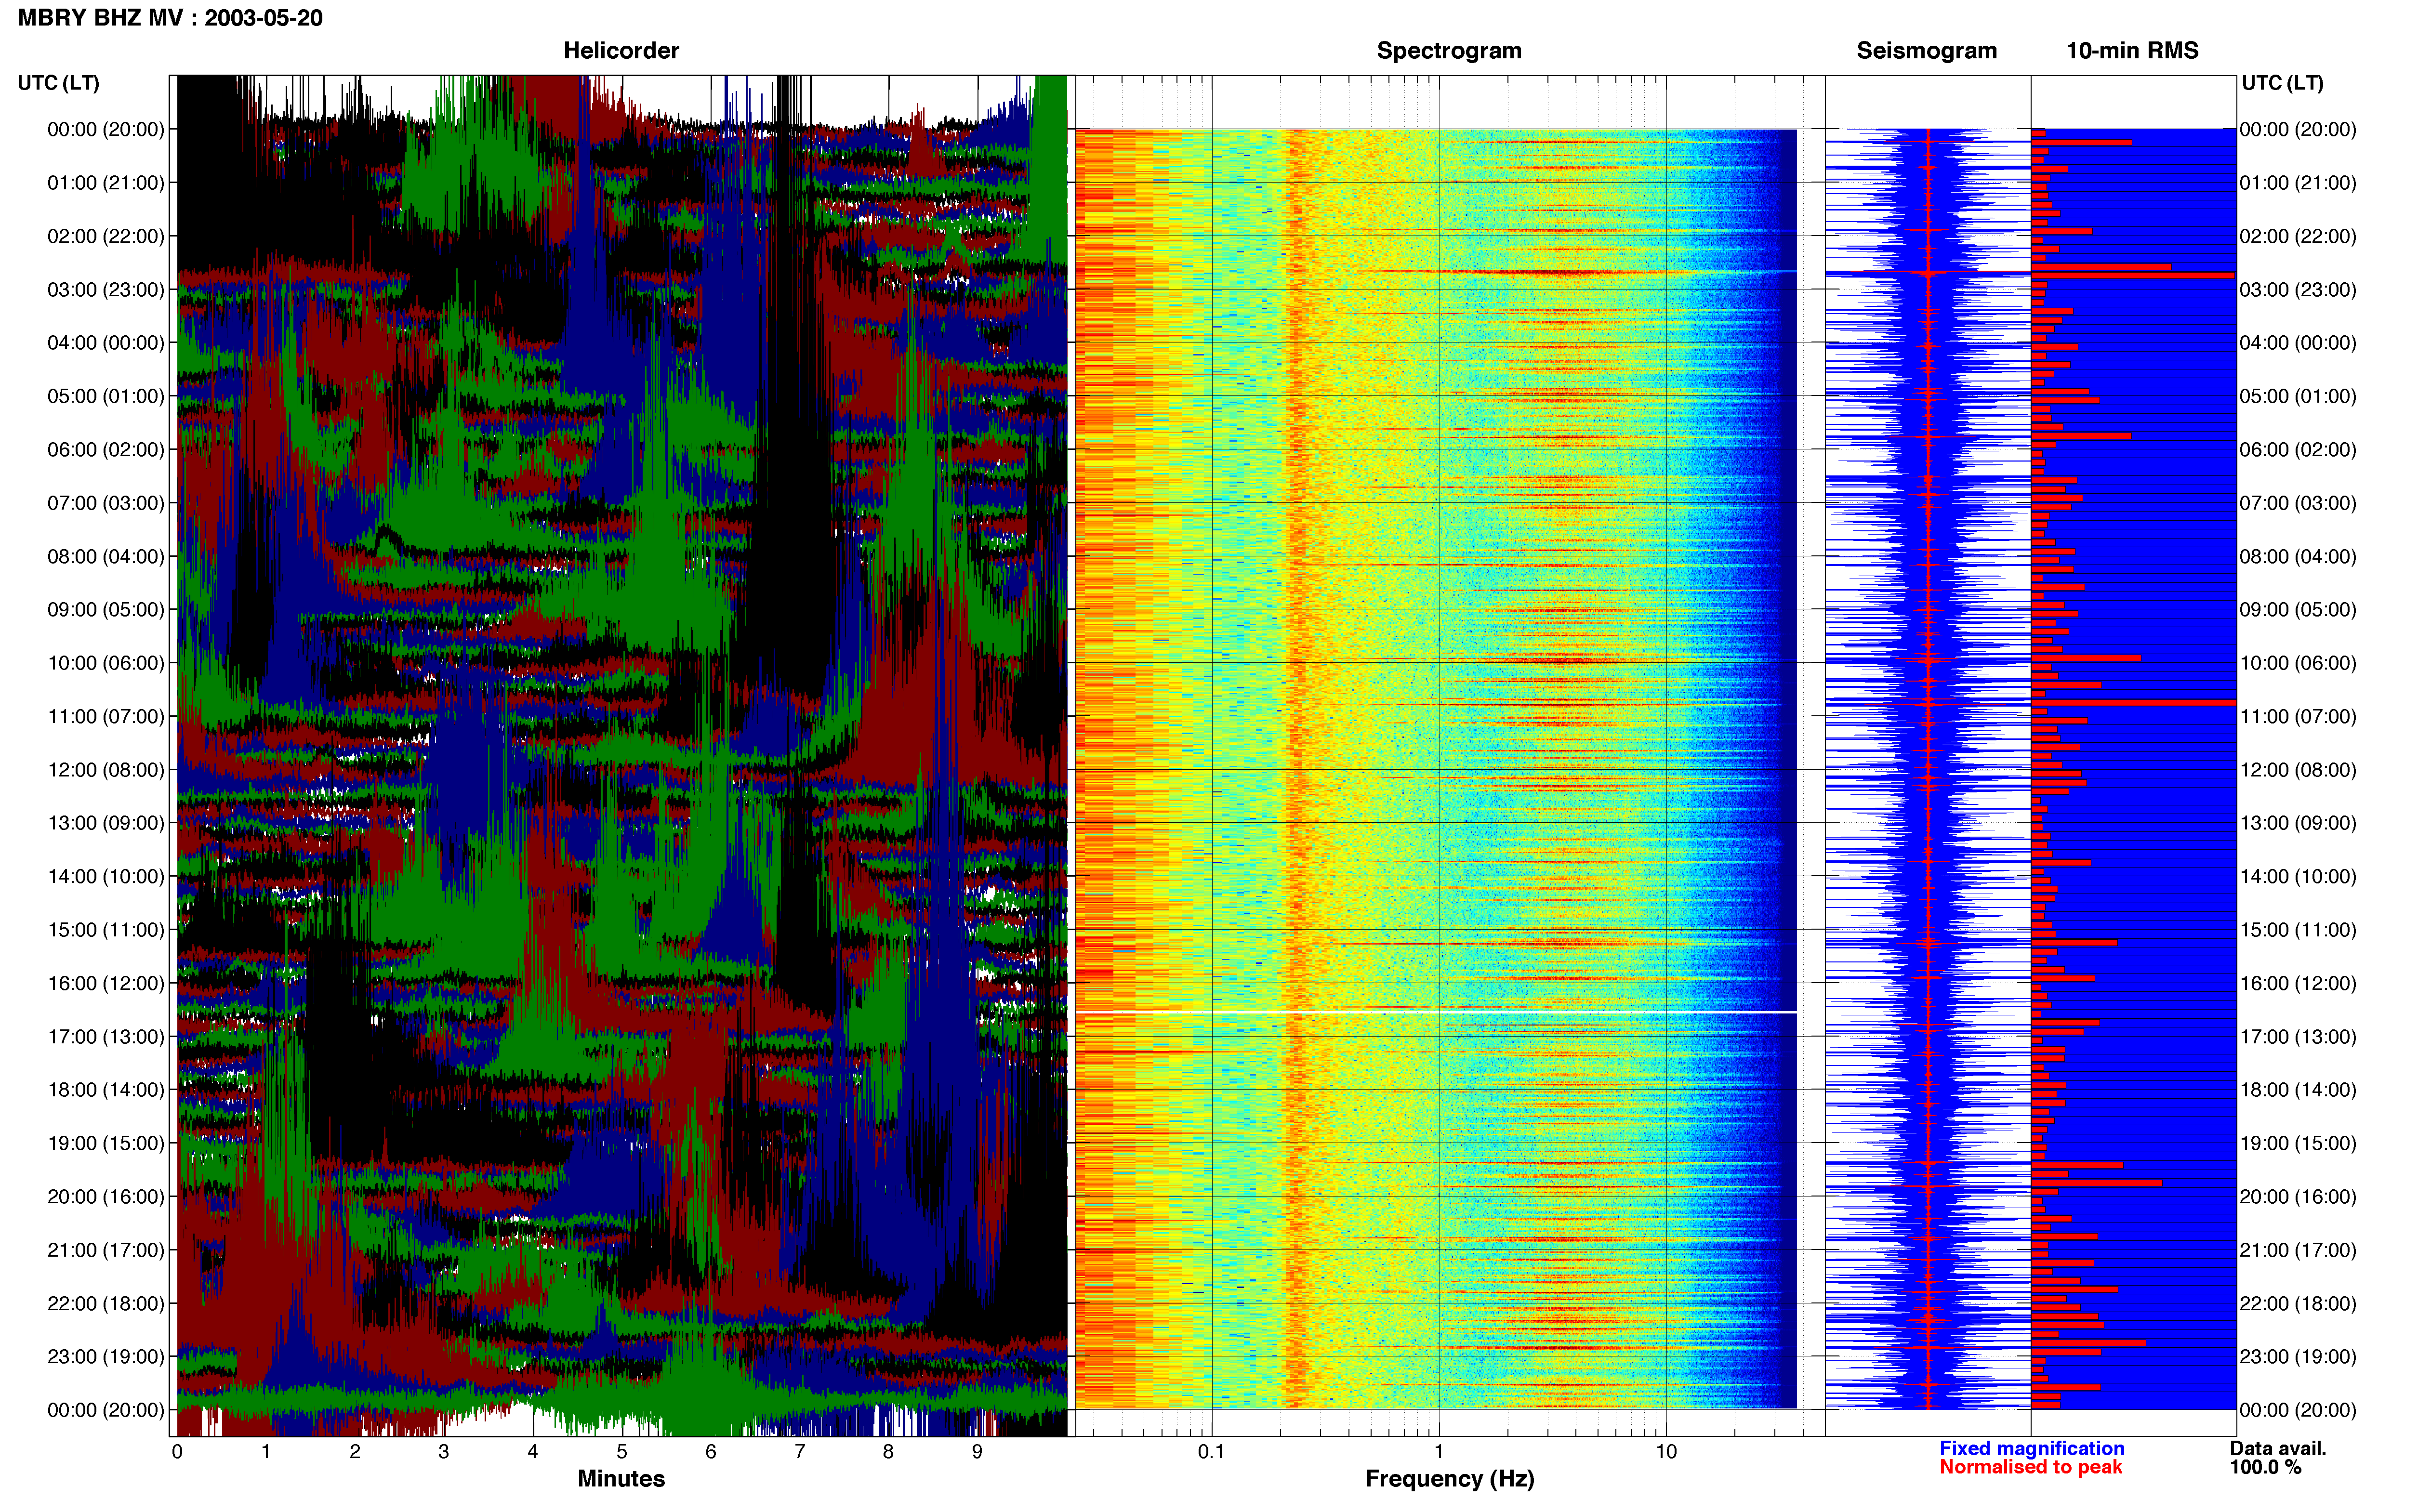Click 'UTC (LT)' label beside the Helicorder
Screen dimensions: 2418x1512
tap(59, 83)
